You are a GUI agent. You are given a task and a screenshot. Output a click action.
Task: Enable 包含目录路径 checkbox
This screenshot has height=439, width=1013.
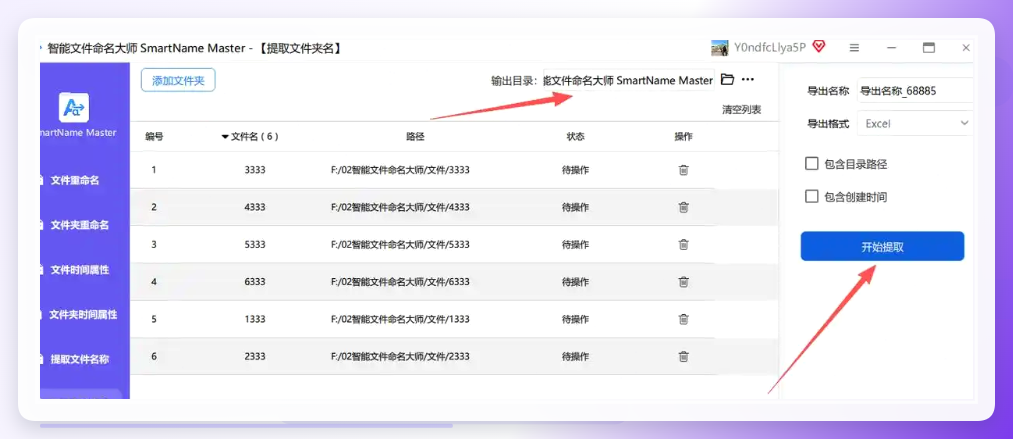[x=811, y=164]
